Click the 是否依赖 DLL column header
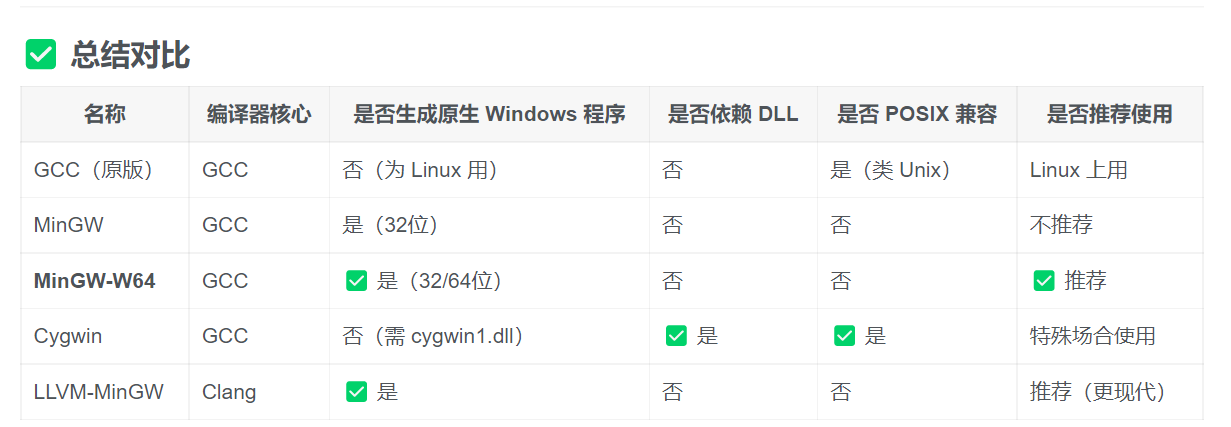The image size is (1231, 427). coord(733,114)
